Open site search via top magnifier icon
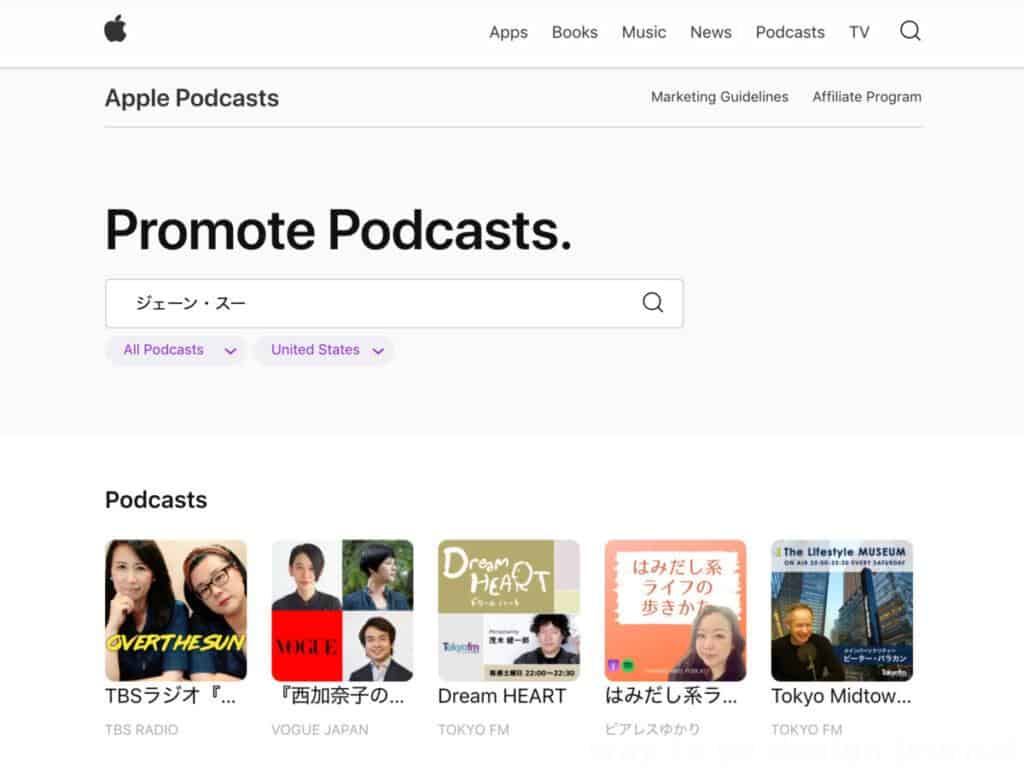The height and width of the screenshot is (776, 1024). tap(910, 31)
